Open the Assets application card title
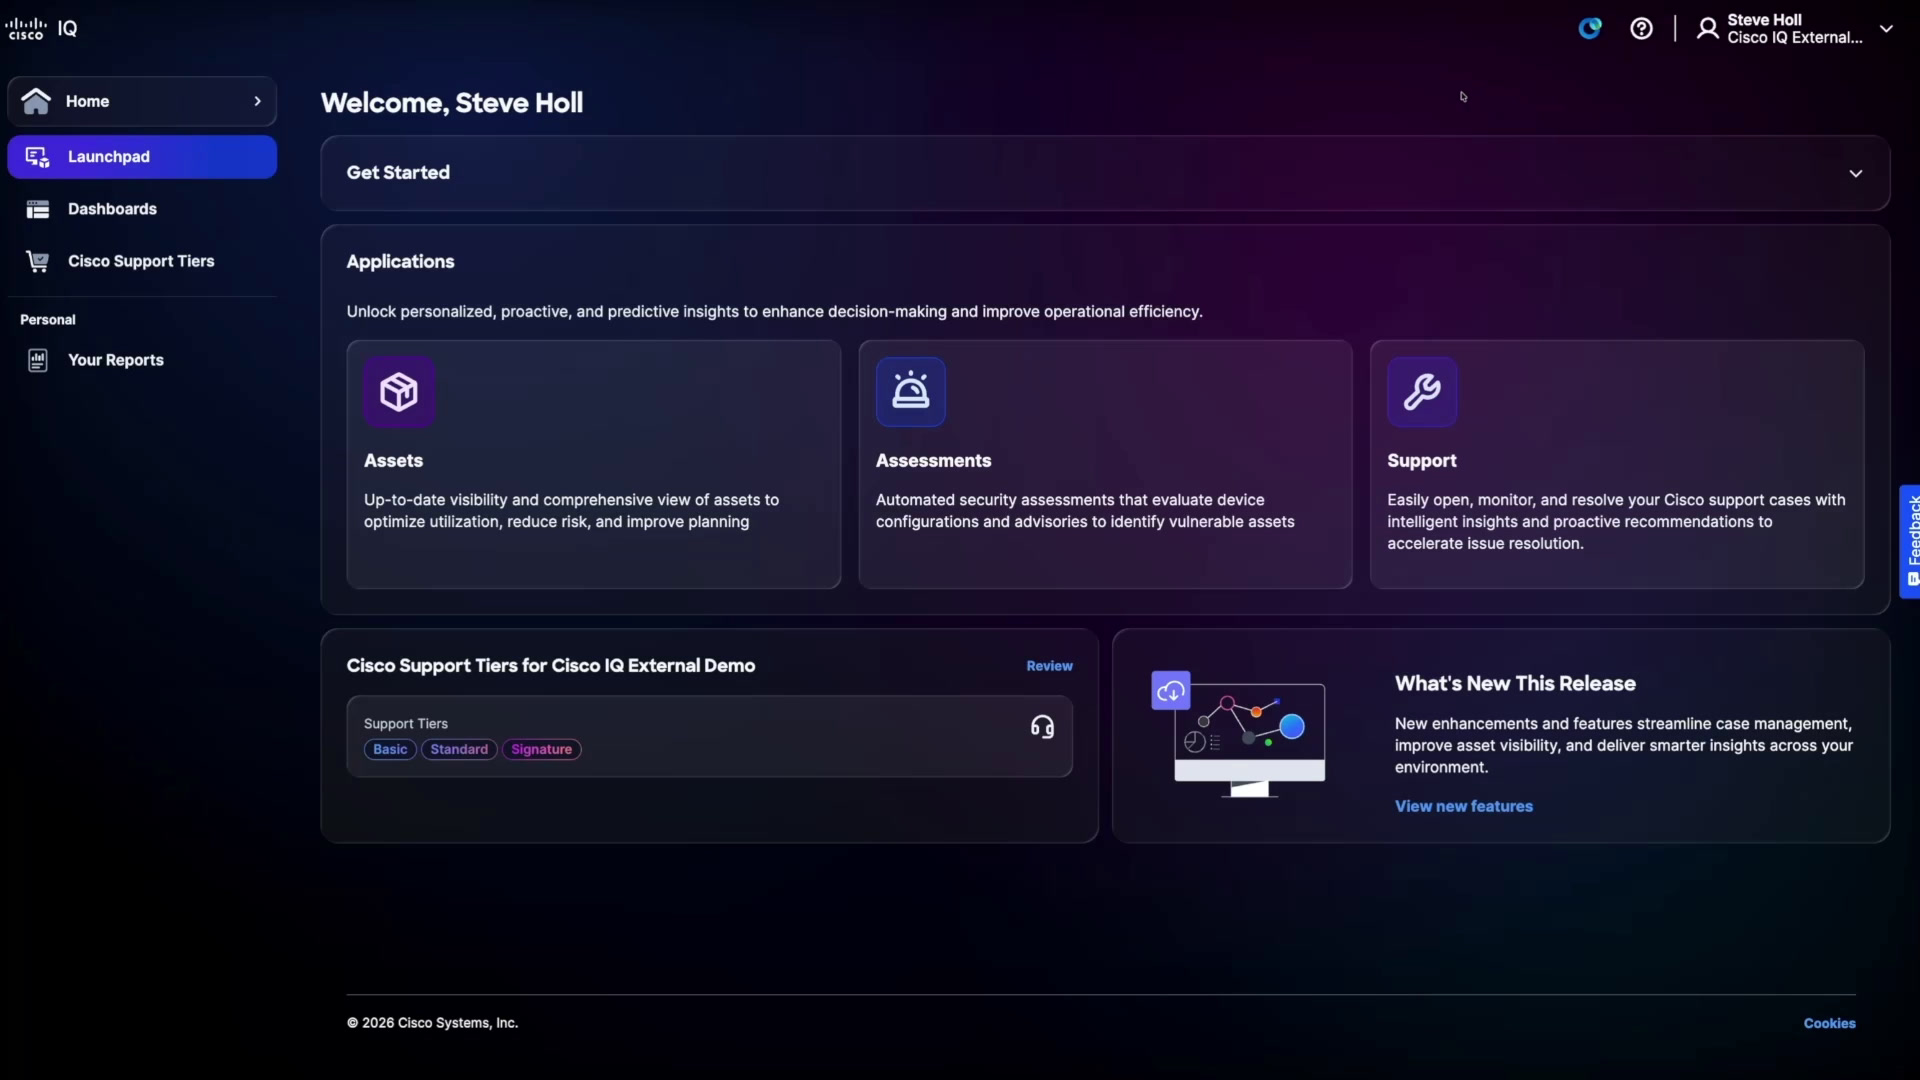 pyautogui.click(x=393, y=461)
